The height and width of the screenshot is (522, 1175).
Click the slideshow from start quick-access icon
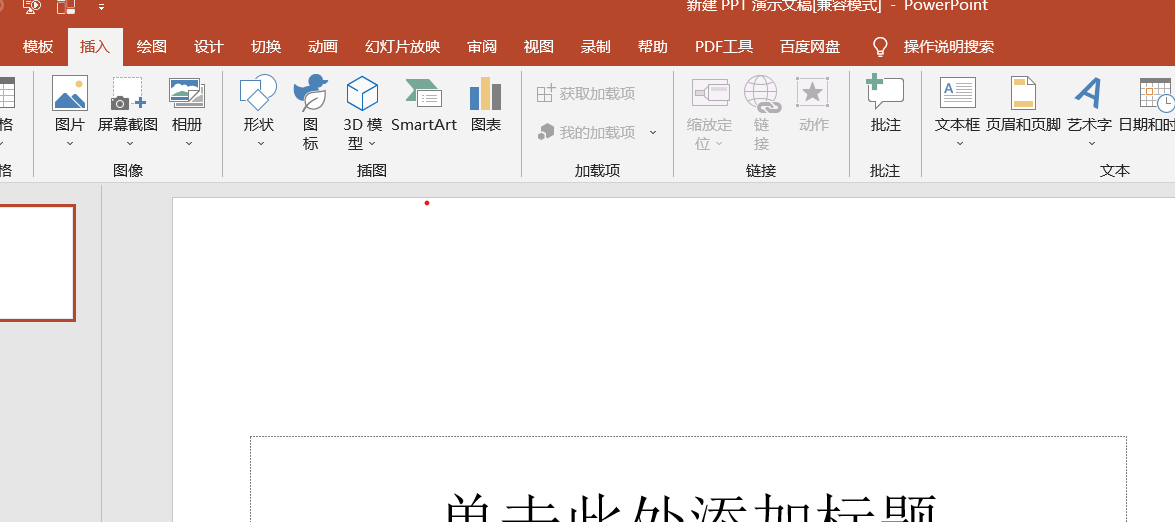click(x=31, y=7)
